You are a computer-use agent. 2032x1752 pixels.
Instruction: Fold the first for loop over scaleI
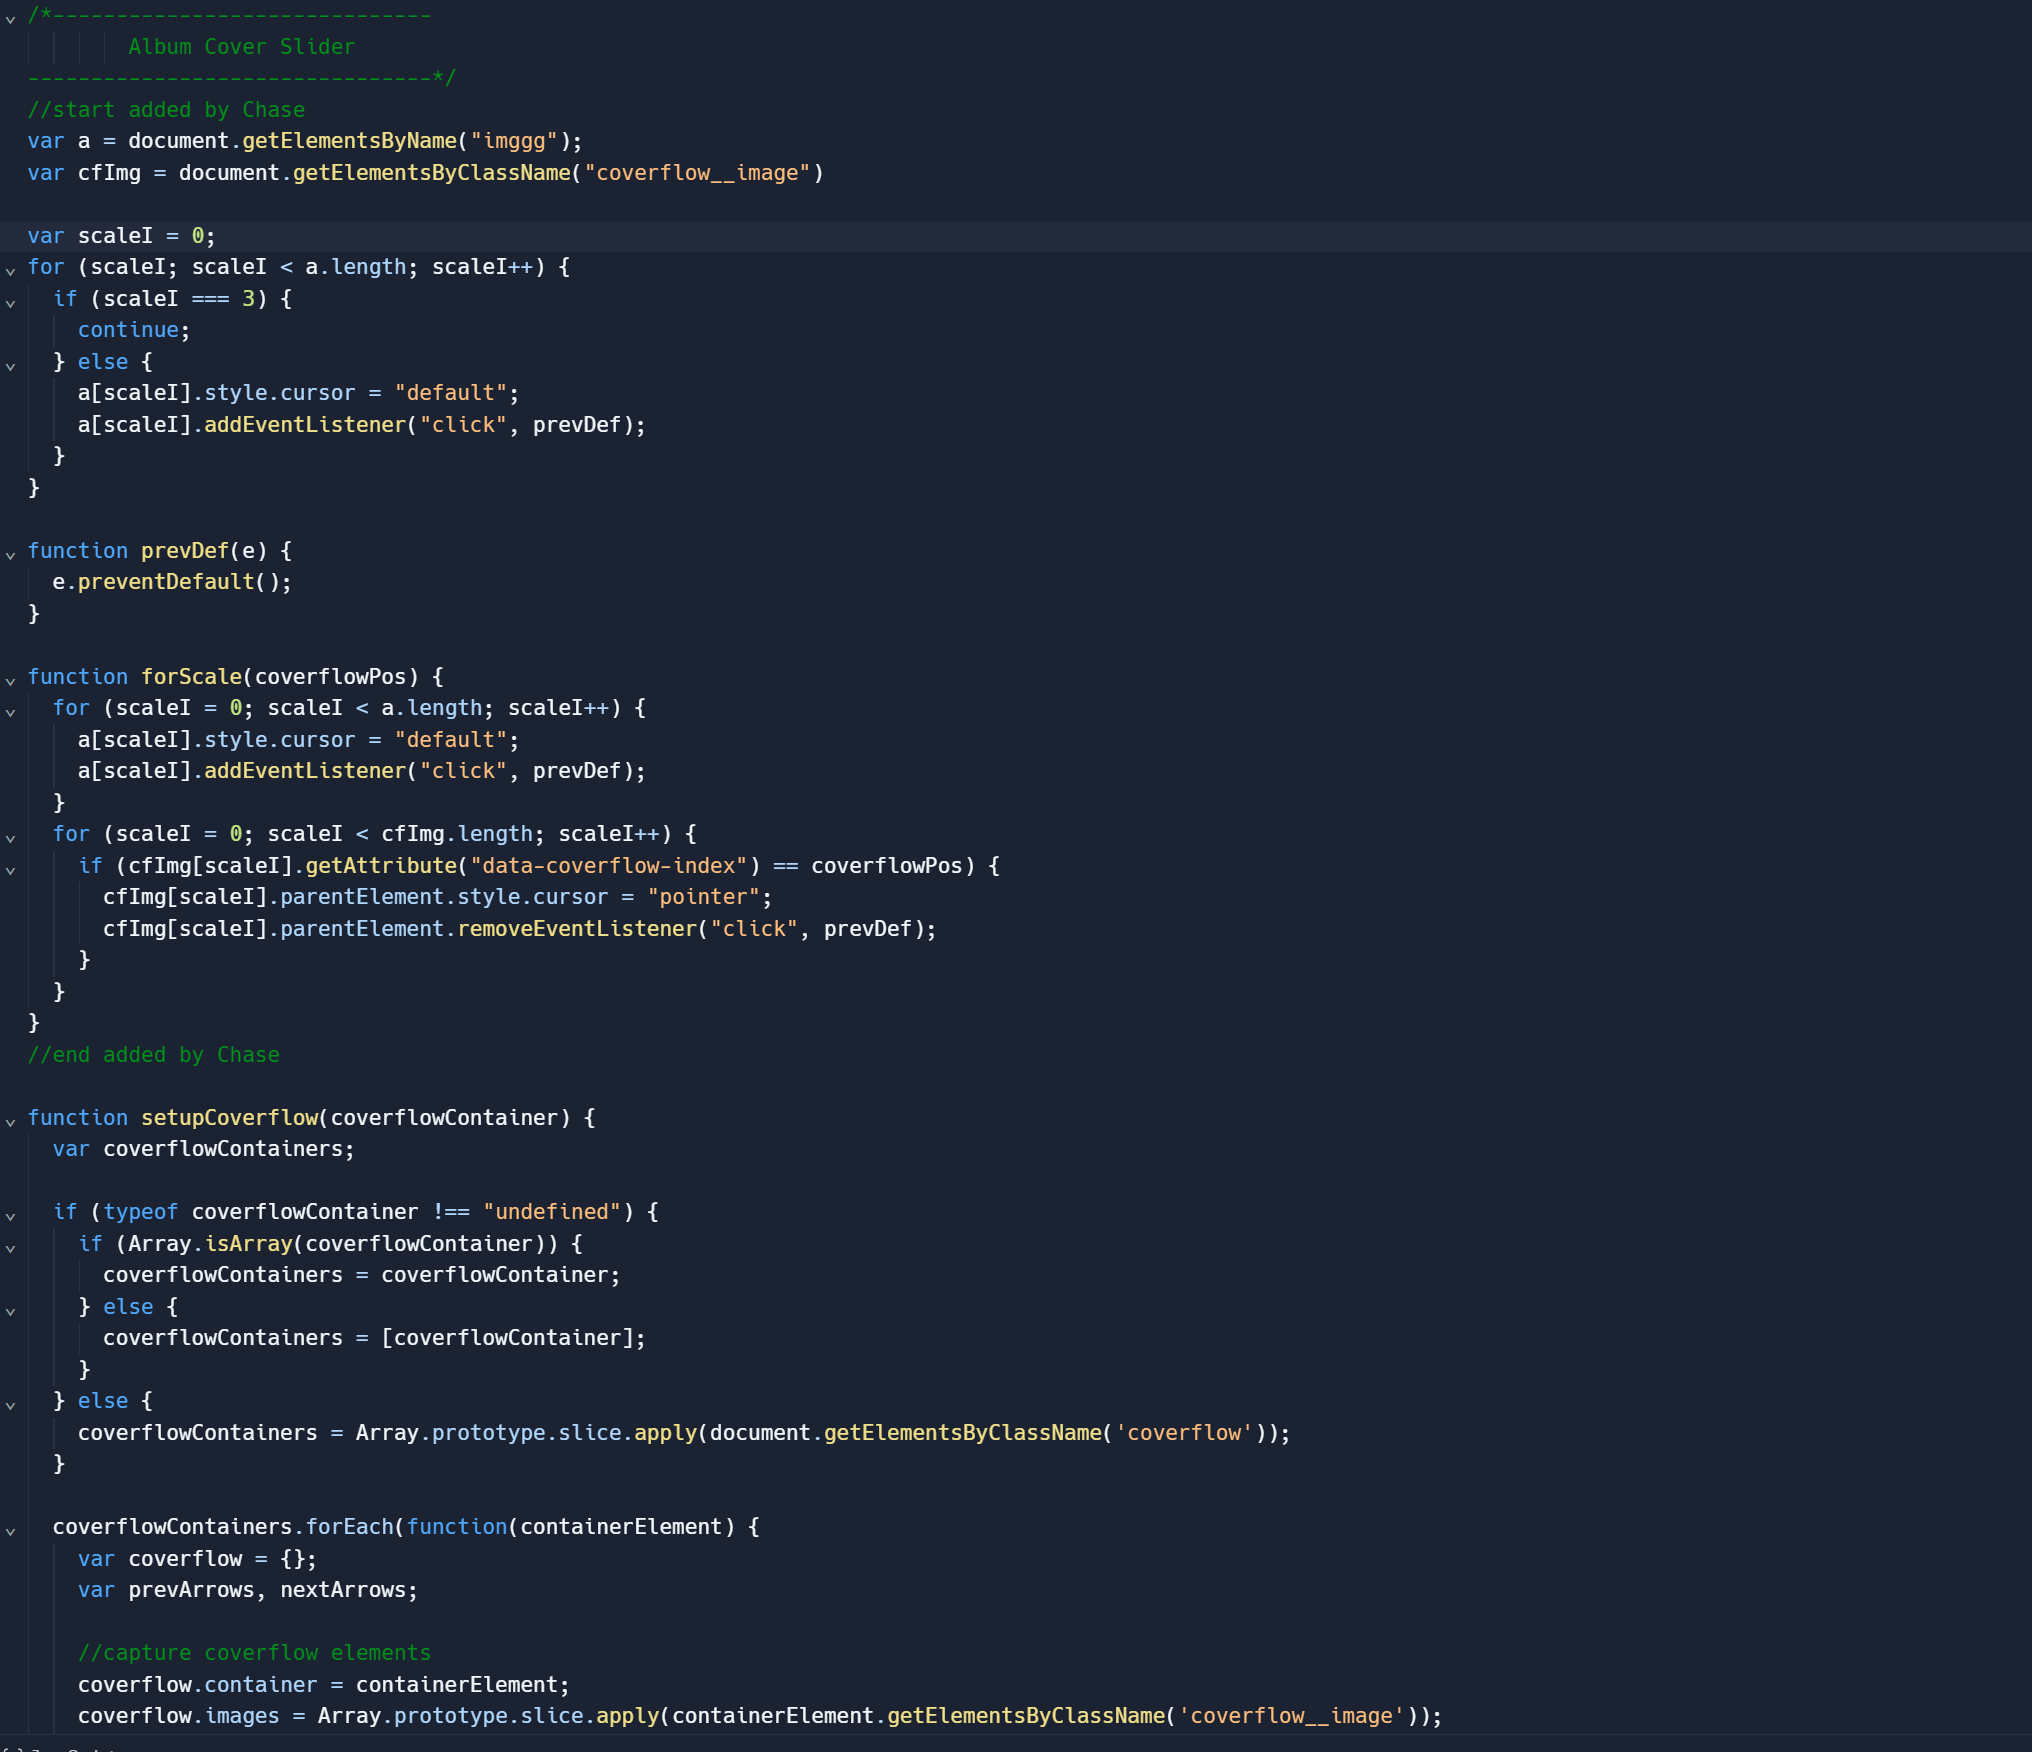tap(10, 270)
